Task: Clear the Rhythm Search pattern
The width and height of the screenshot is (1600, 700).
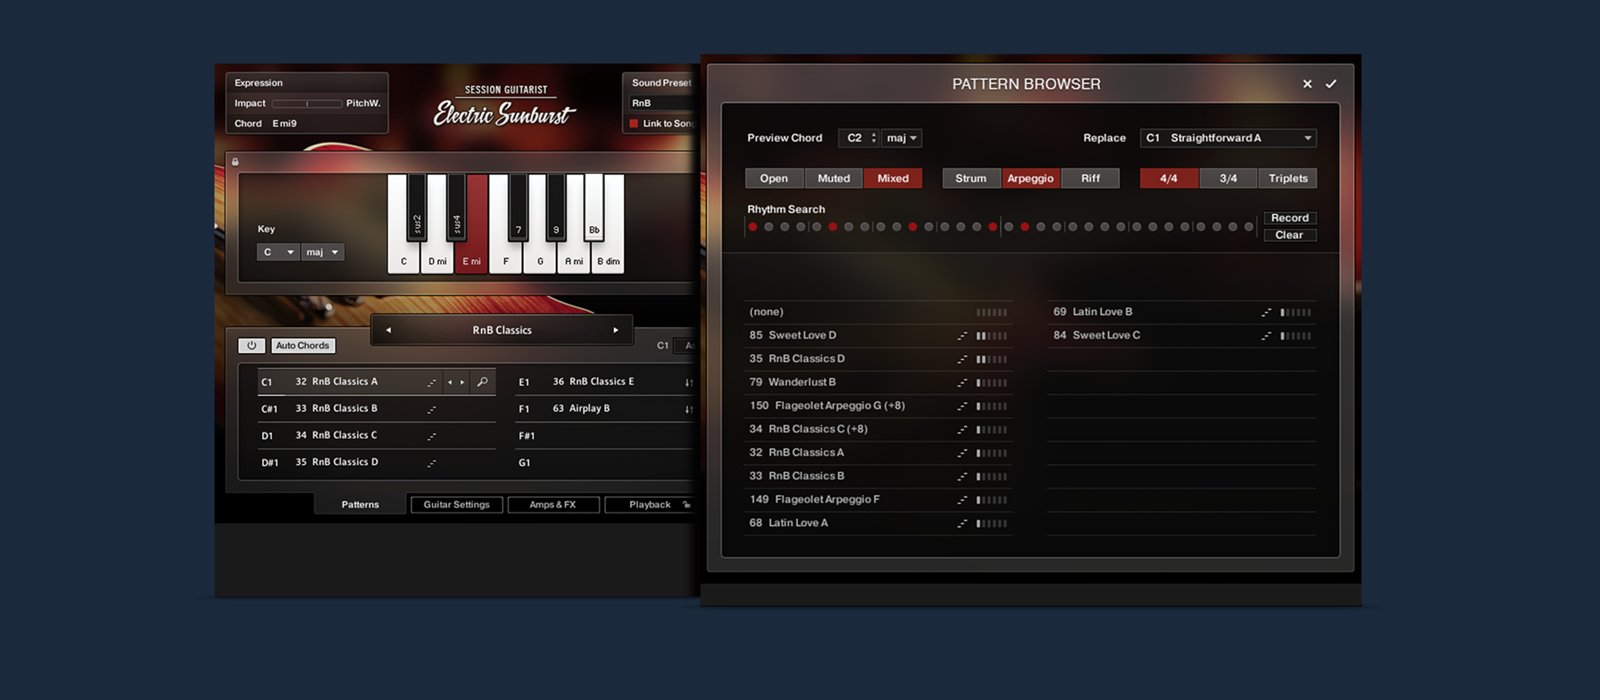Action: click(1289, 236)
